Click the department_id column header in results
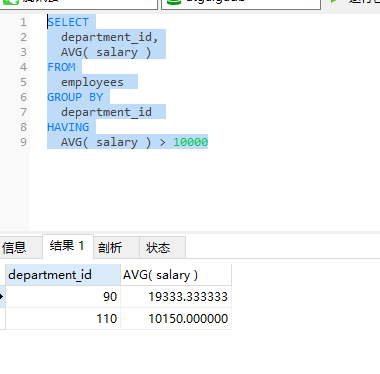 click(x=63, y=275)
